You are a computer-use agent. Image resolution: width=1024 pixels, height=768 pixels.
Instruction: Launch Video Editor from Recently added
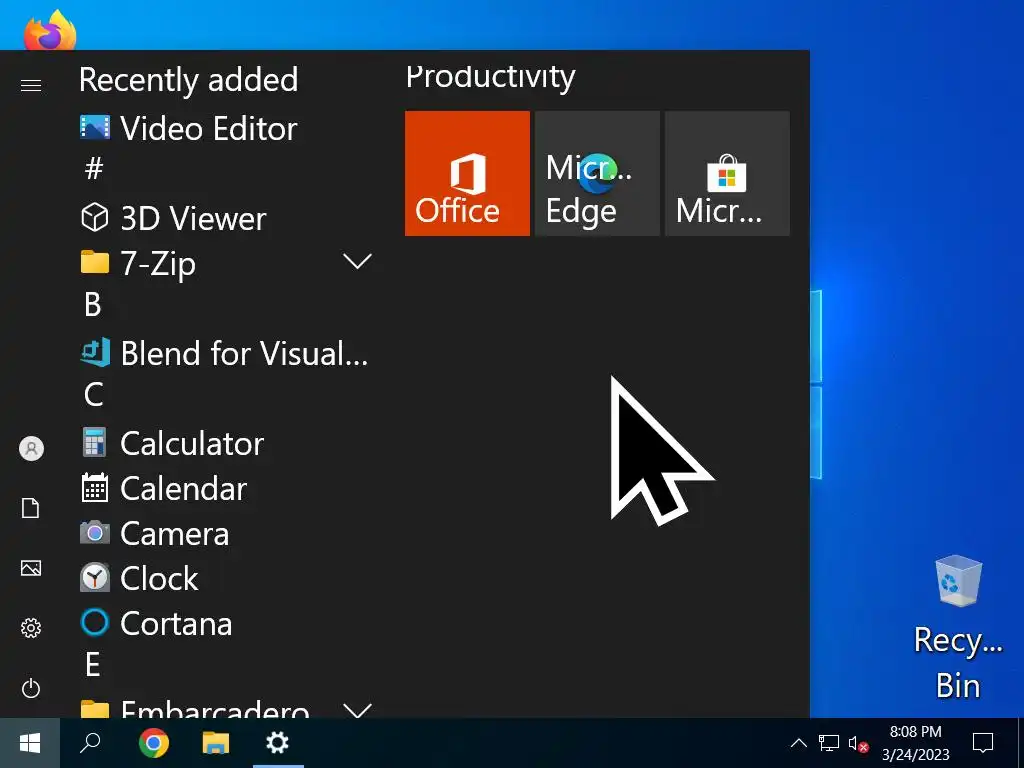tap(227, 129)
